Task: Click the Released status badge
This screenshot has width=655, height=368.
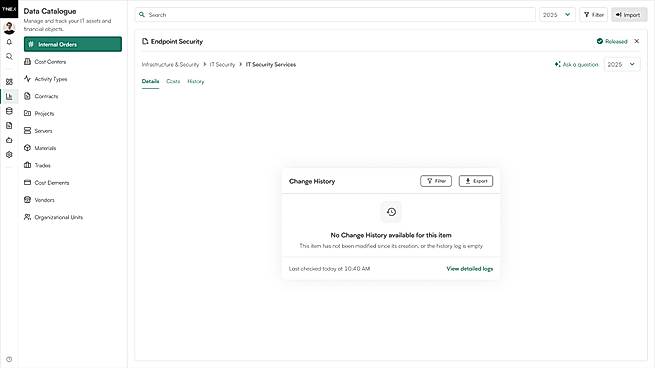Action: click(612, 41)
